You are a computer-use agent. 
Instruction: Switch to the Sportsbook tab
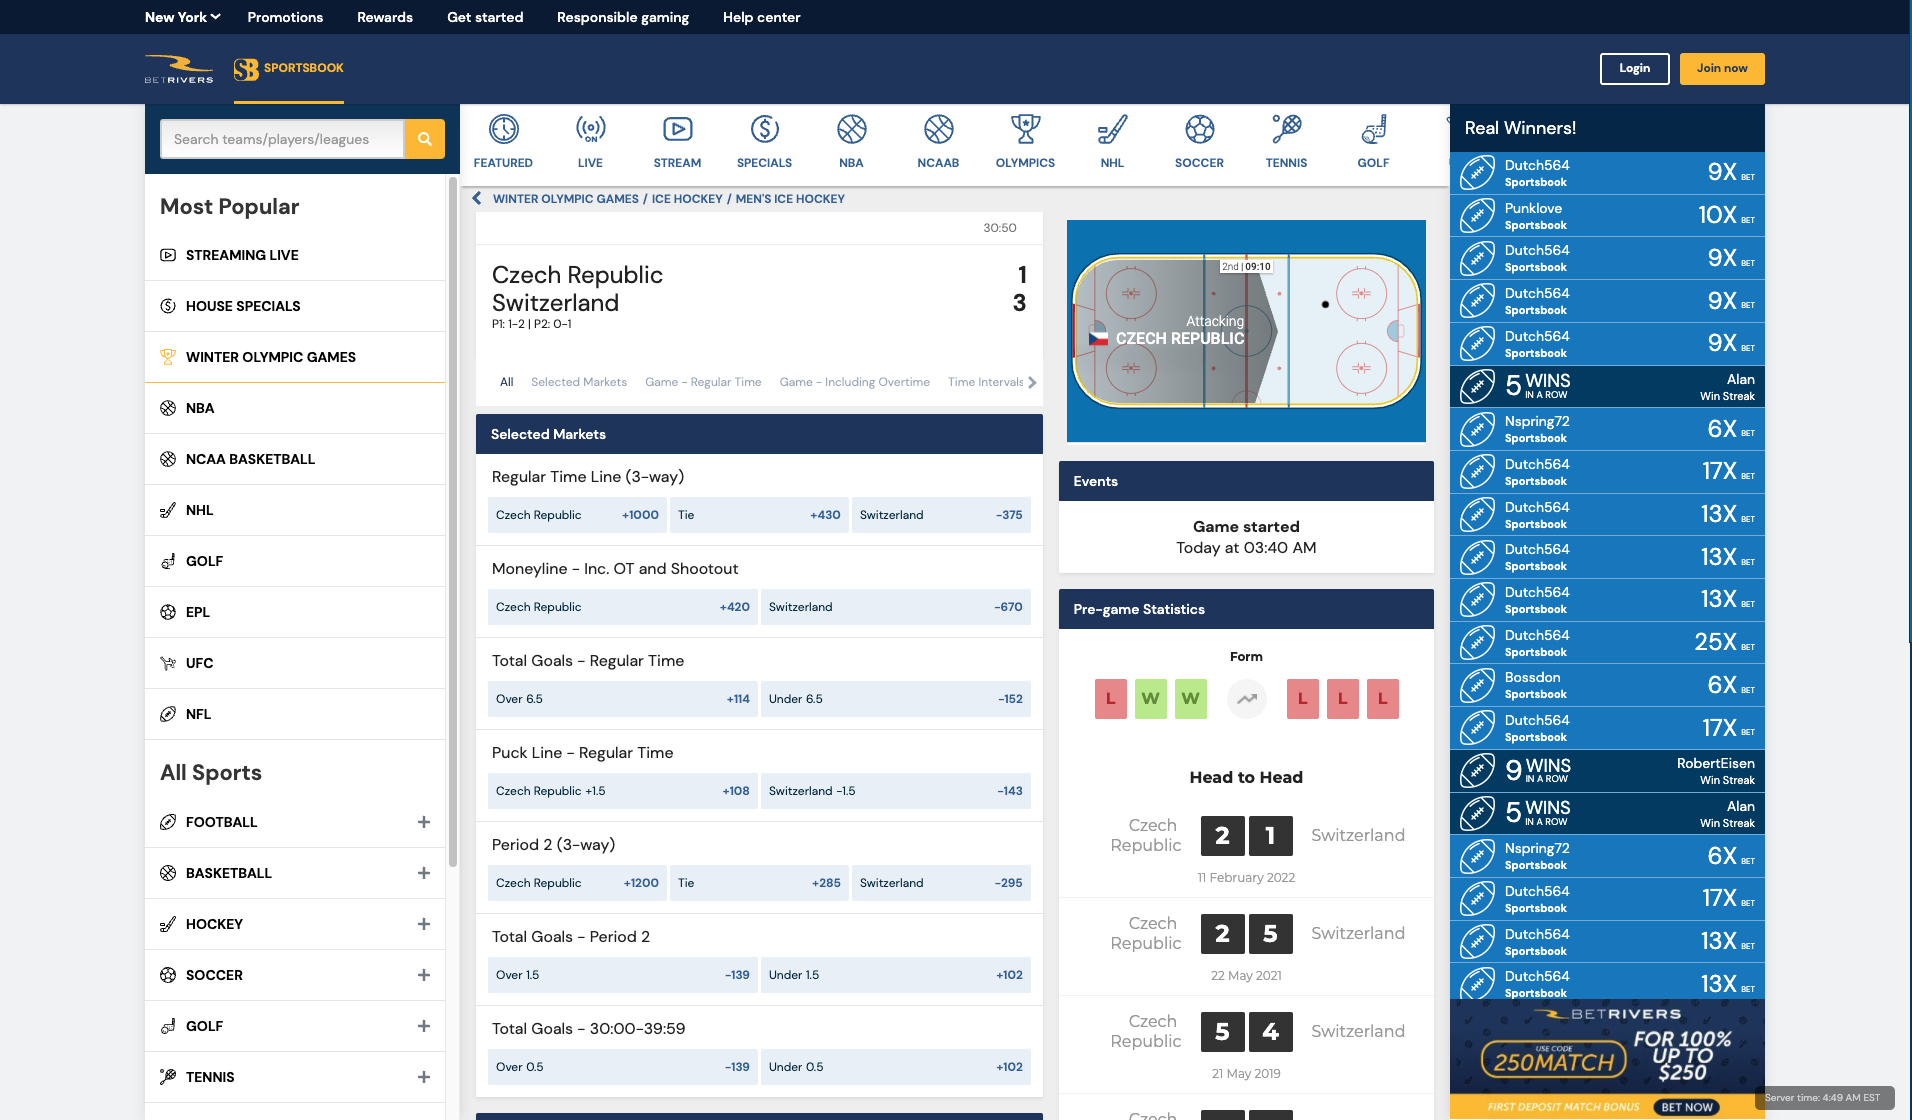[289, 68]
